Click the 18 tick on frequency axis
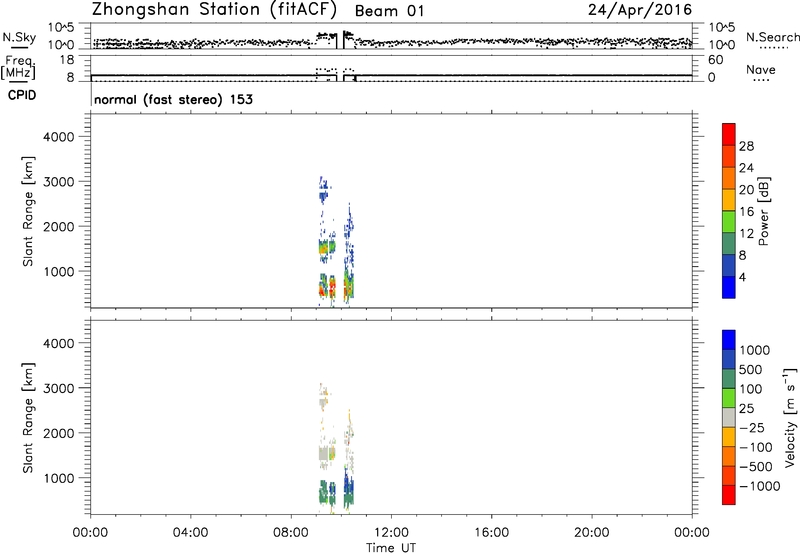Viewport: 800px width, 554px height. click(67, 60)
